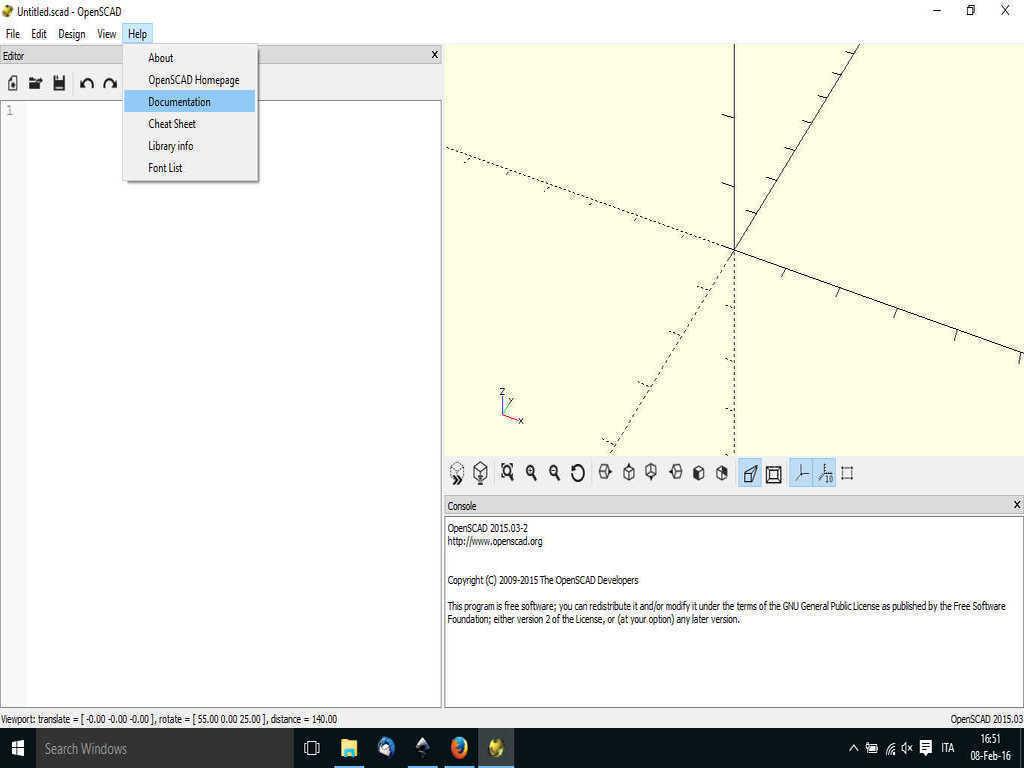Click the http://www.openscad.org text in Console

coord(495,541)
